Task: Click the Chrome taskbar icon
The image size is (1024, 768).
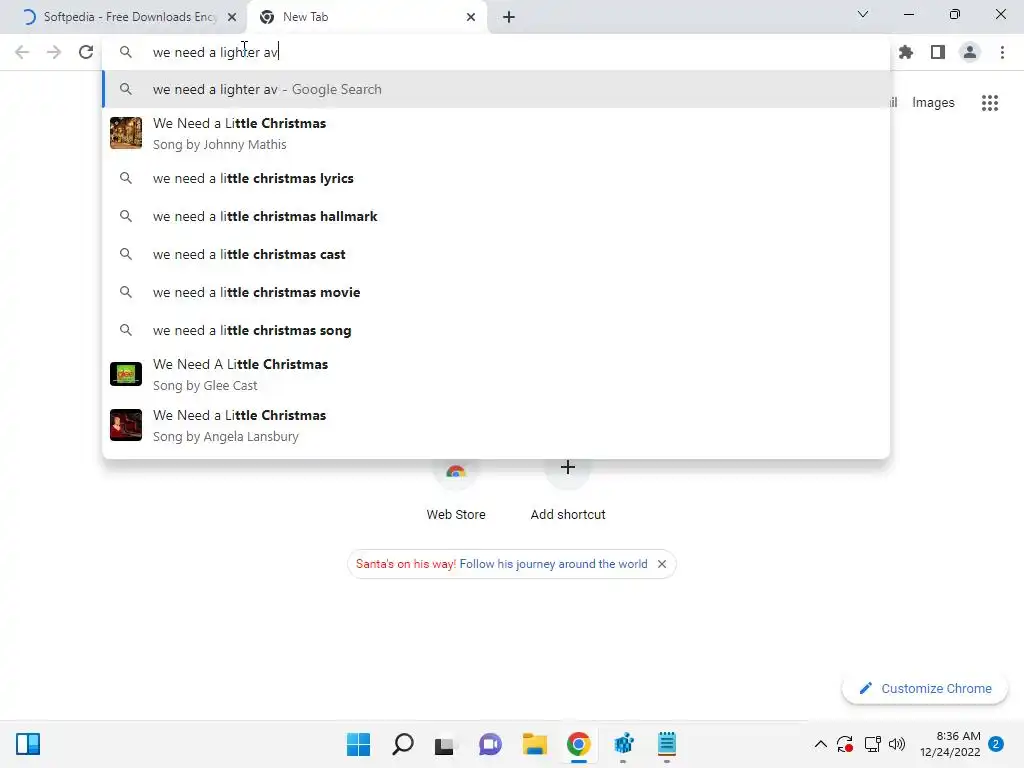Action: coord(579,744)
